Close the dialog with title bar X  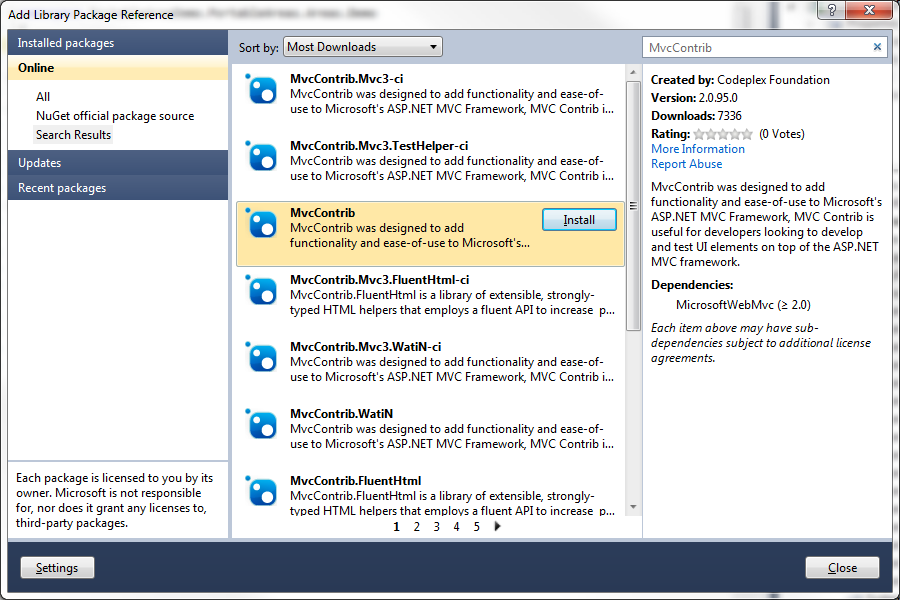[868, 10]
